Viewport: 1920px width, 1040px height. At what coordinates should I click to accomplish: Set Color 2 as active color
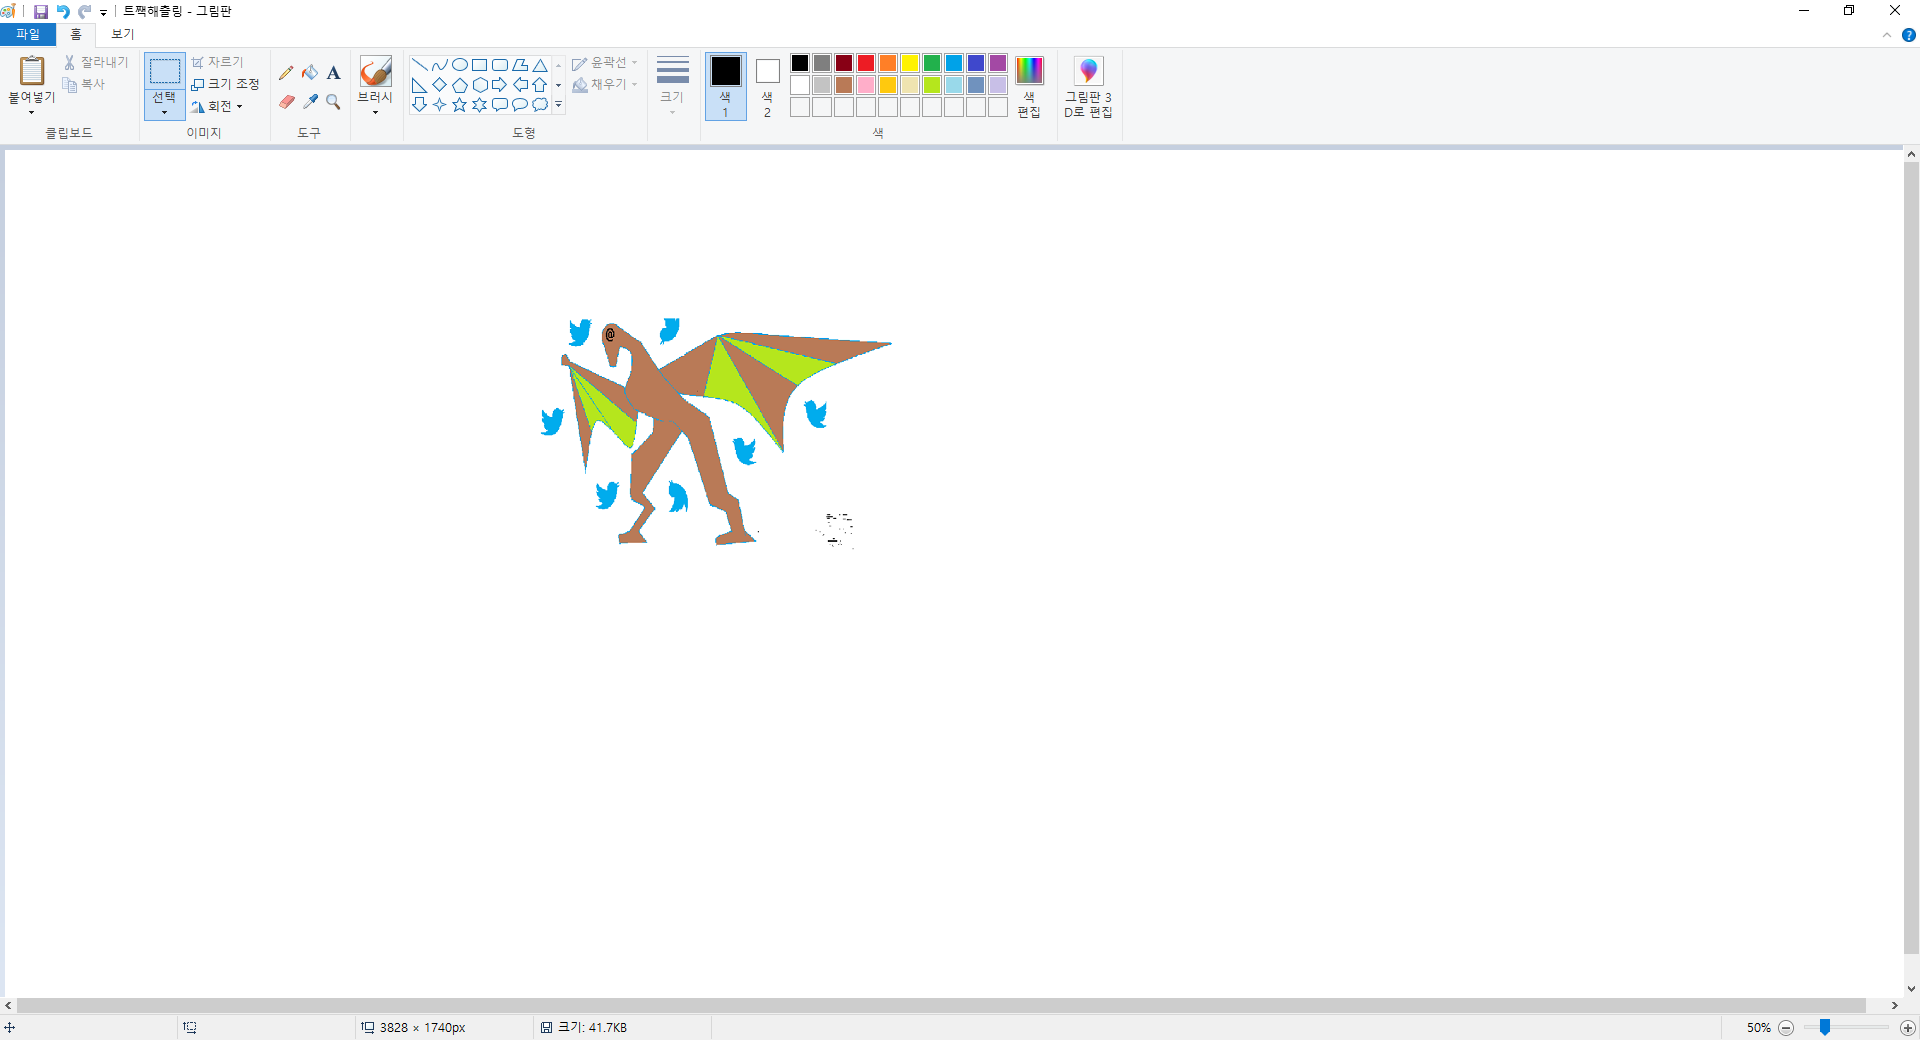[x=768, y=87]
